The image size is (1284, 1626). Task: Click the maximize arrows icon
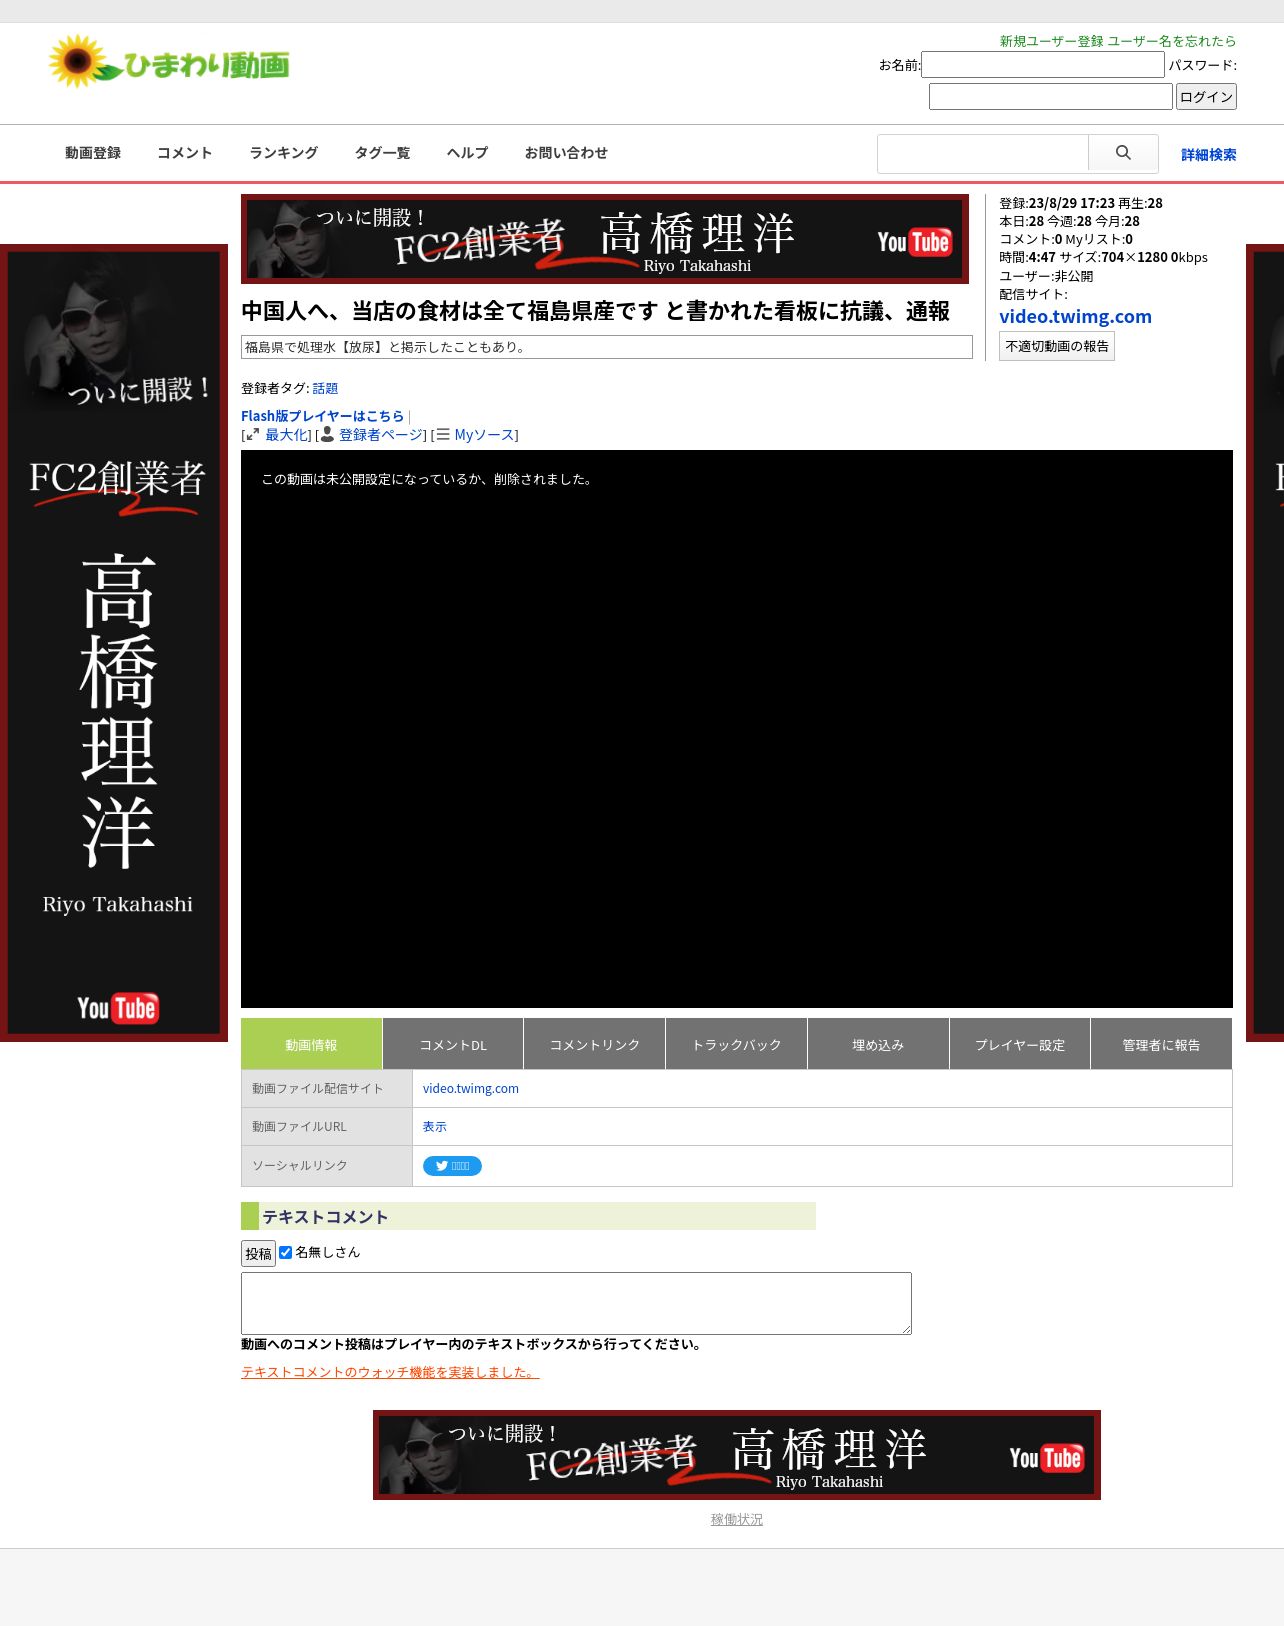pos(252,435)
